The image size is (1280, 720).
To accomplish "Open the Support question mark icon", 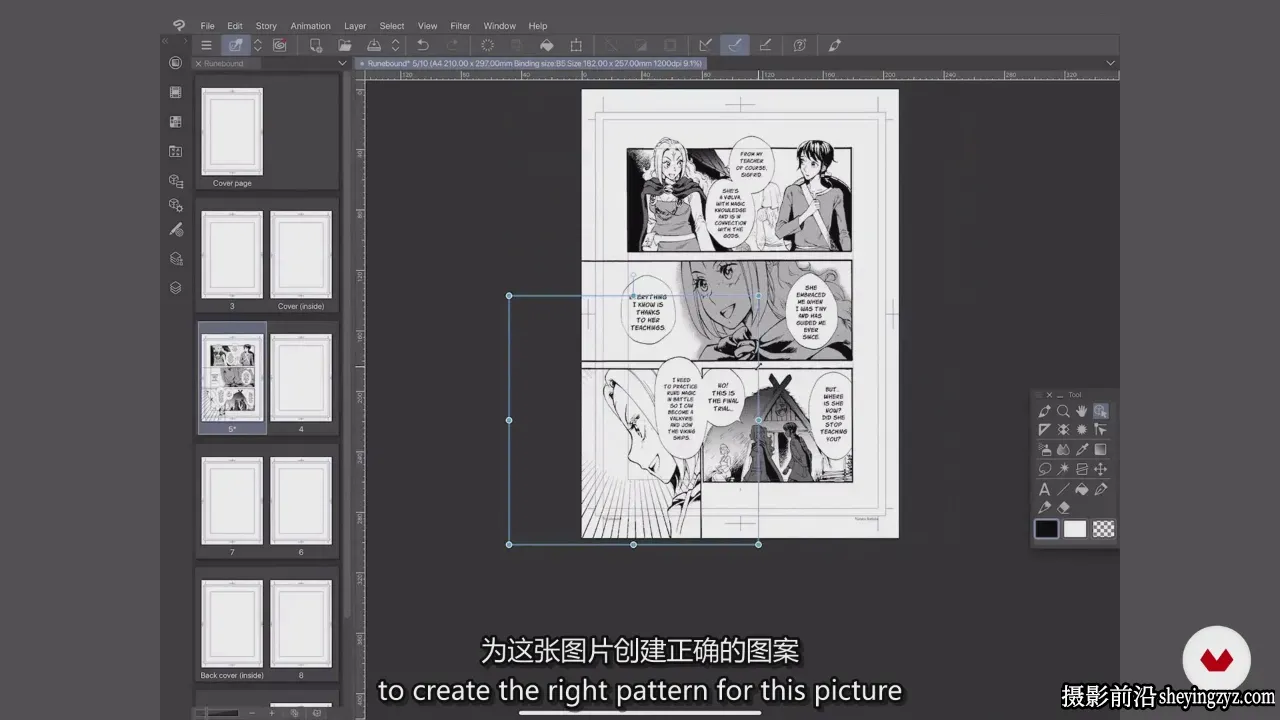I will (800, 45).
